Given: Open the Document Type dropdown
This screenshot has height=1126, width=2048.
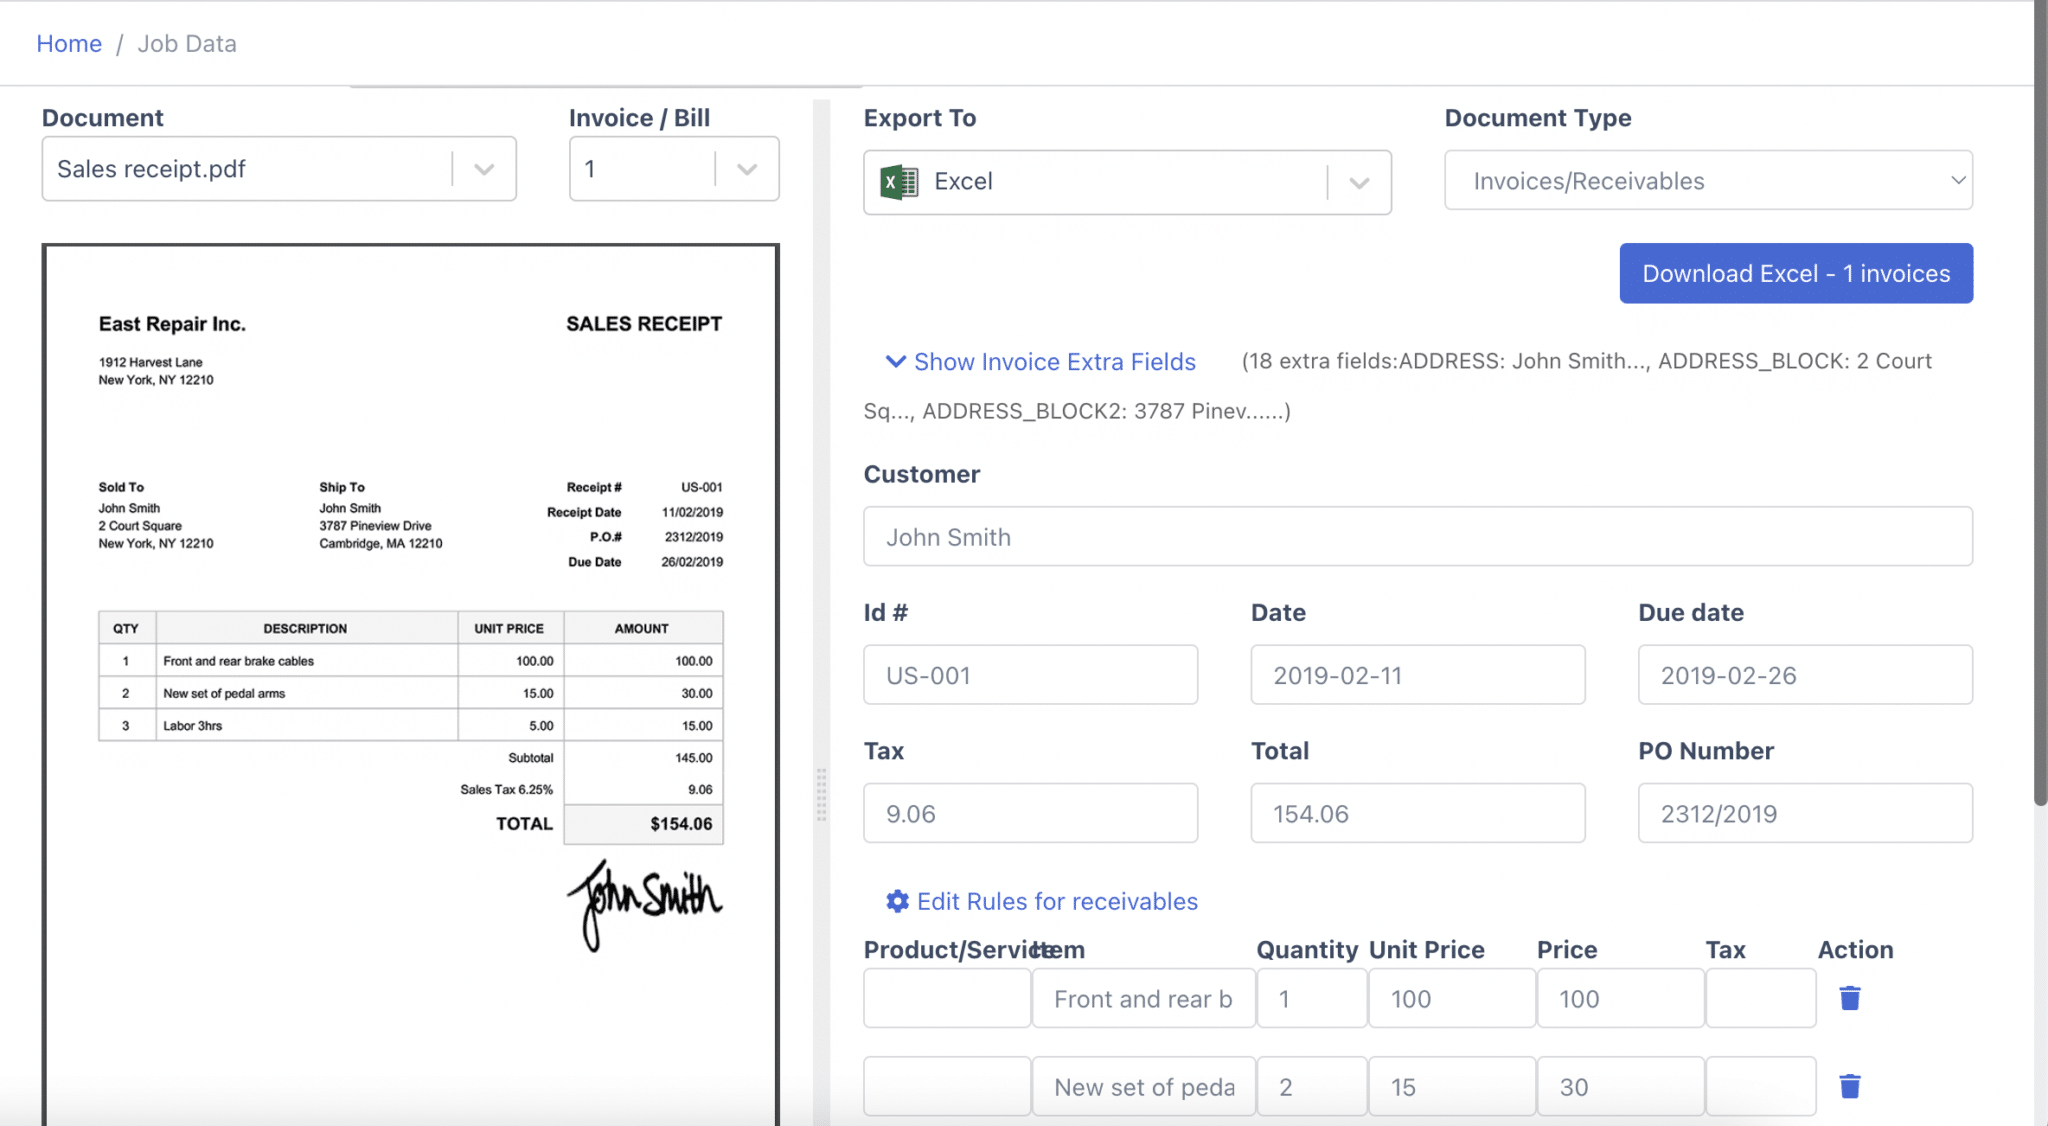Looking at the screenshot, I should (1707, 180).
